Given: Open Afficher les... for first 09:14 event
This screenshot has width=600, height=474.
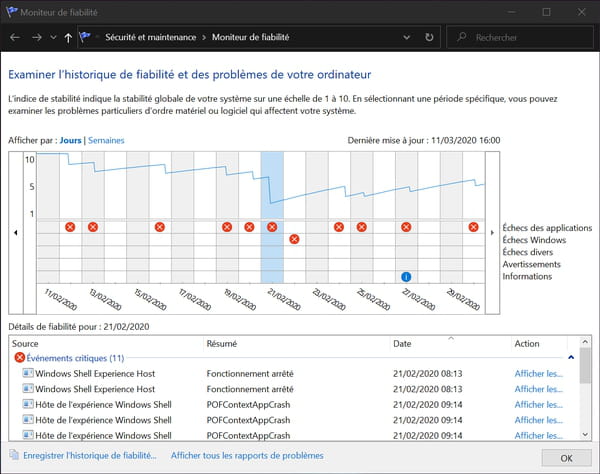Looking at the screenshot, I should (x=538, y=405).
